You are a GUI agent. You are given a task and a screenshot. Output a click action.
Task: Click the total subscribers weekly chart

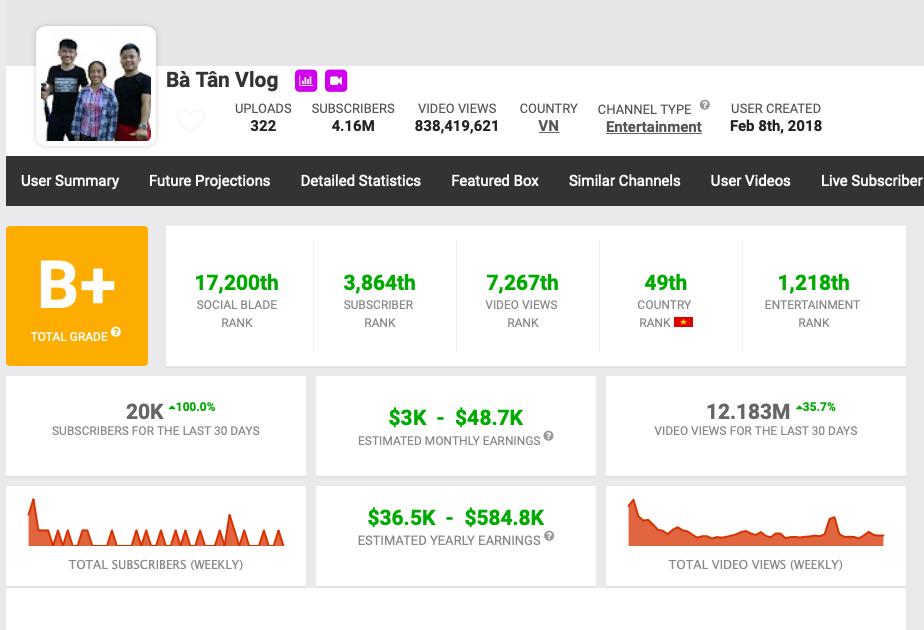156,524
